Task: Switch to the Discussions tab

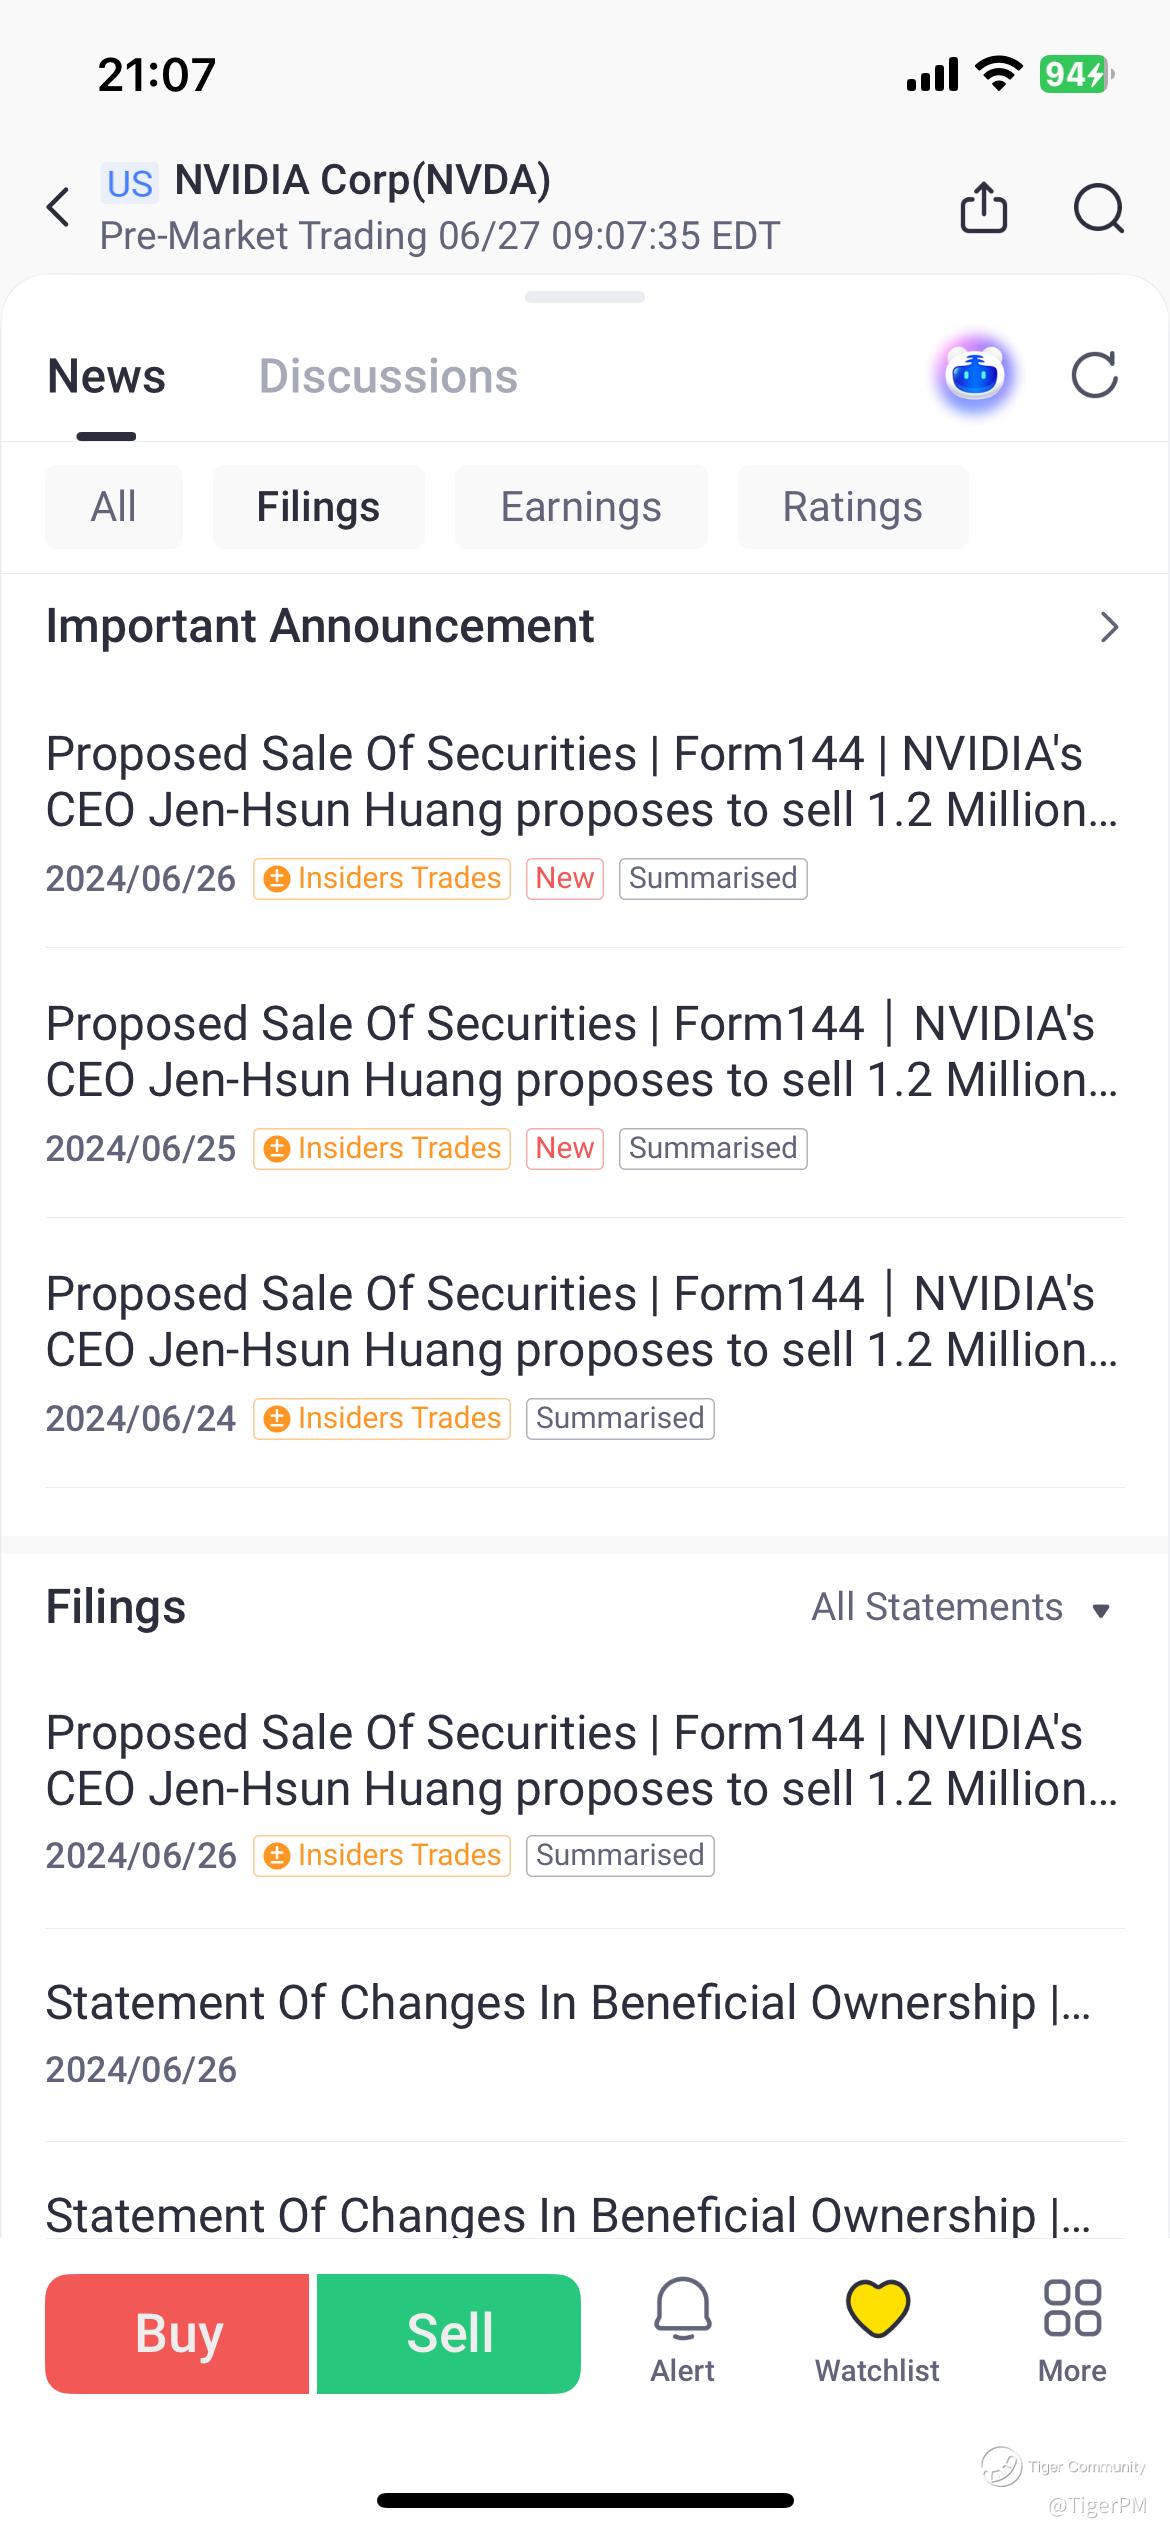Action: pyautogui.click(x=388, y=377)
